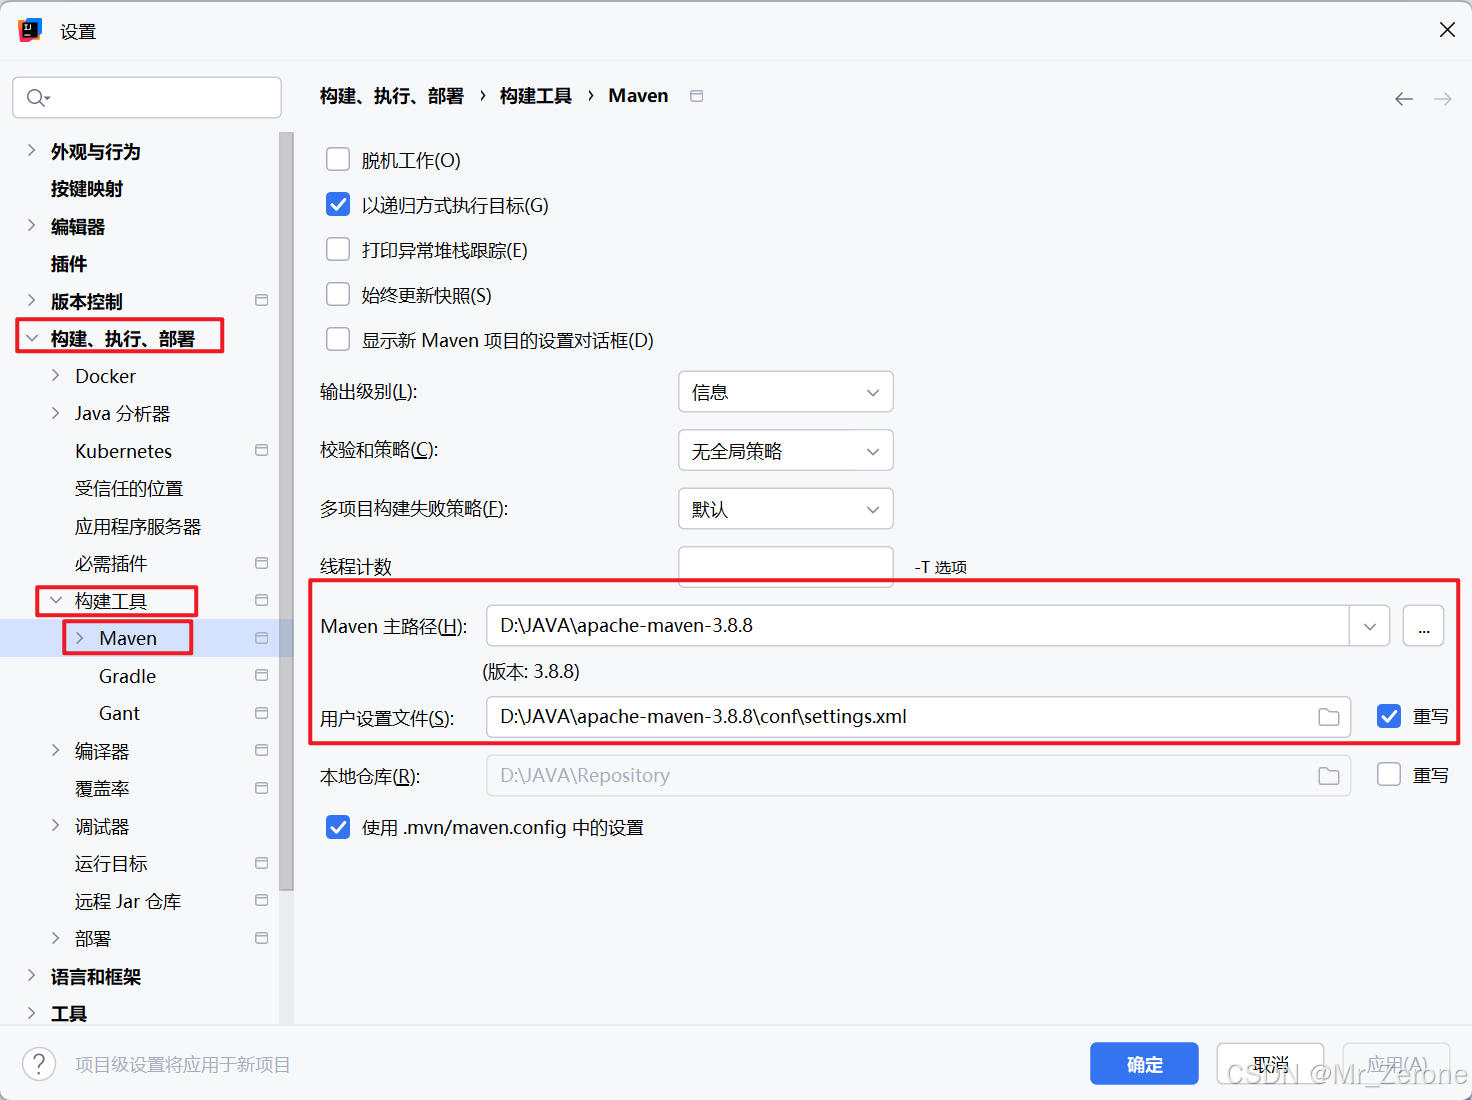This screenshot has height=1100, width=1472.
Task: Open 输出级别 dropdown showing 信息
Action: 785,392
